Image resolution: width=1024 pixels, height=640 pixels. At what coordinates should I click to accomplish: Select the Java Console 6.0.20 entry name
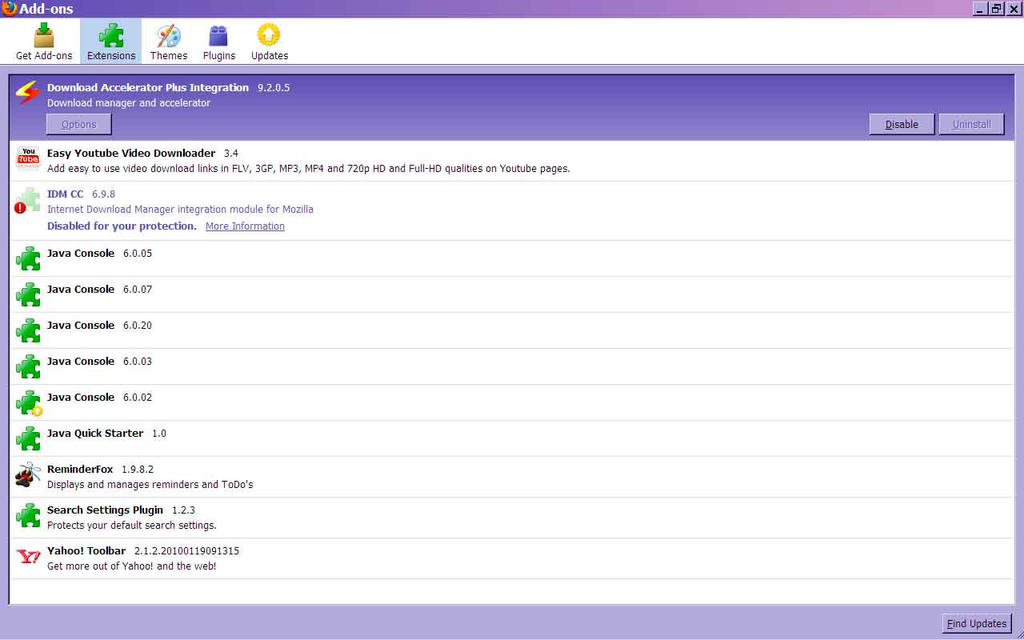click(x=81, y=325)
